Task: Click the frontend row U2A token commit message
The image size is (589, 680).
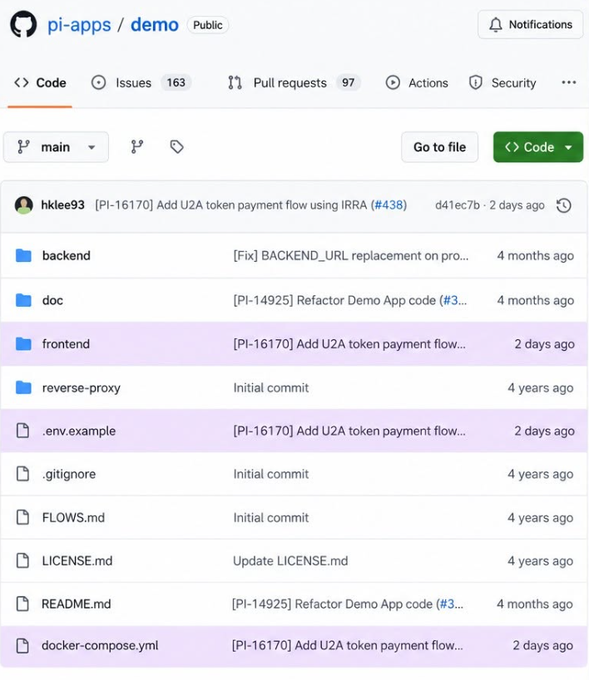Action: click(x=349, y=344)
